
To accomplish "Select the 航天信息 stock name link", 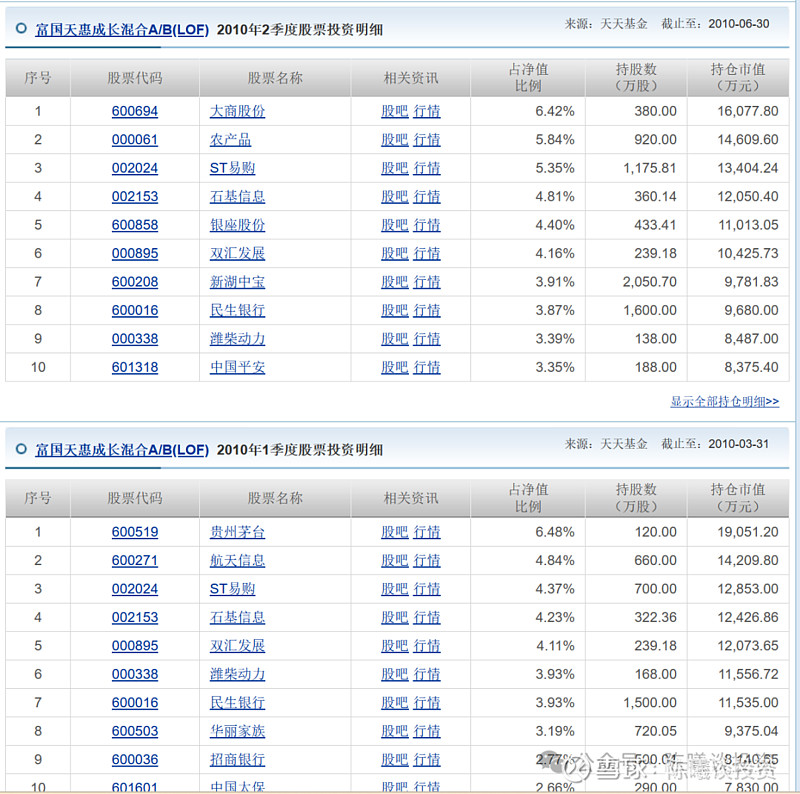I will click(237, 560).
